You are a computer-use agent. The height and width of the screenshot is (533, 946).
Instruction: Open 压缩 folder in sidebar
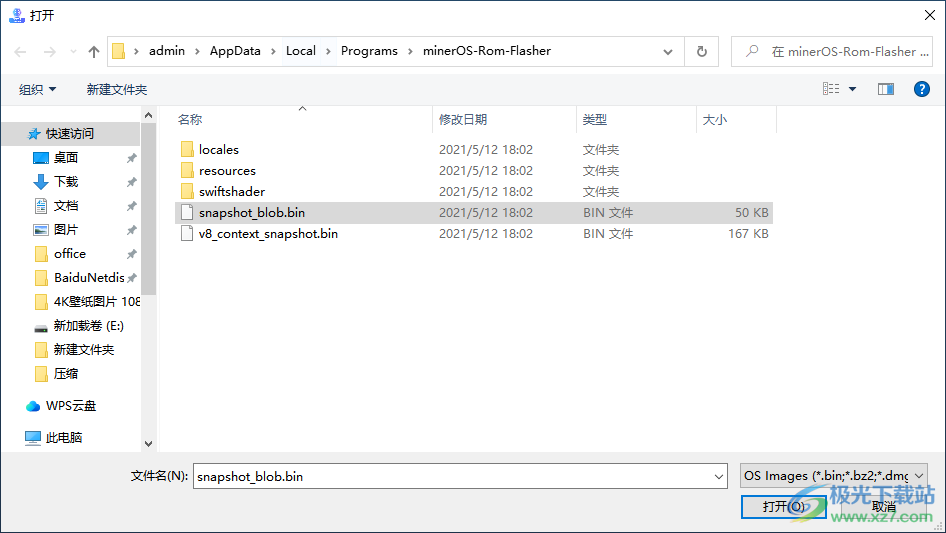point(66,374)
